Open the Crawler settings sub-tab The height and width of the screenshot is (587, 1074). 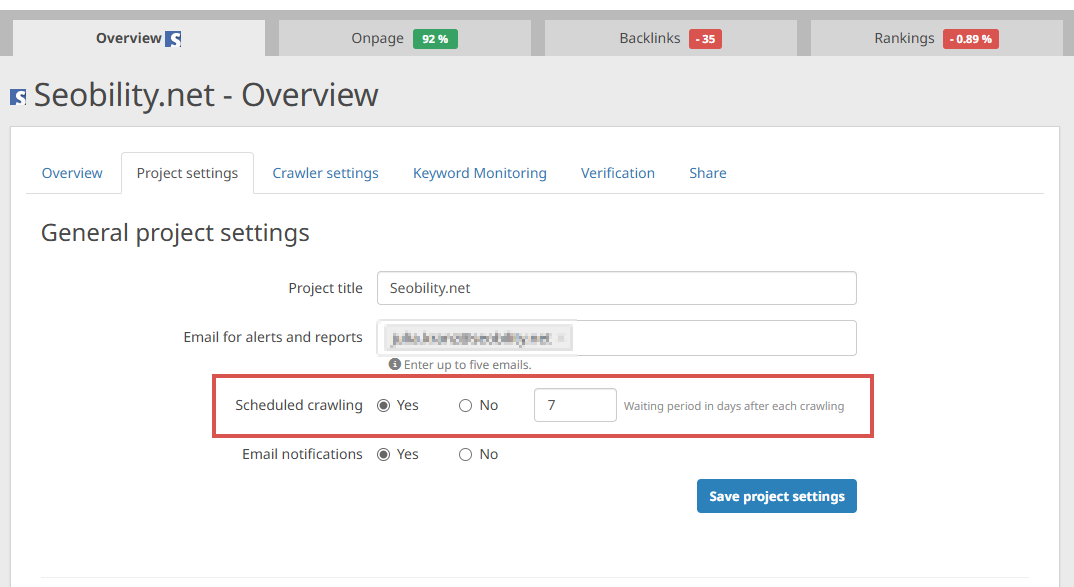(x=325, y=173)
